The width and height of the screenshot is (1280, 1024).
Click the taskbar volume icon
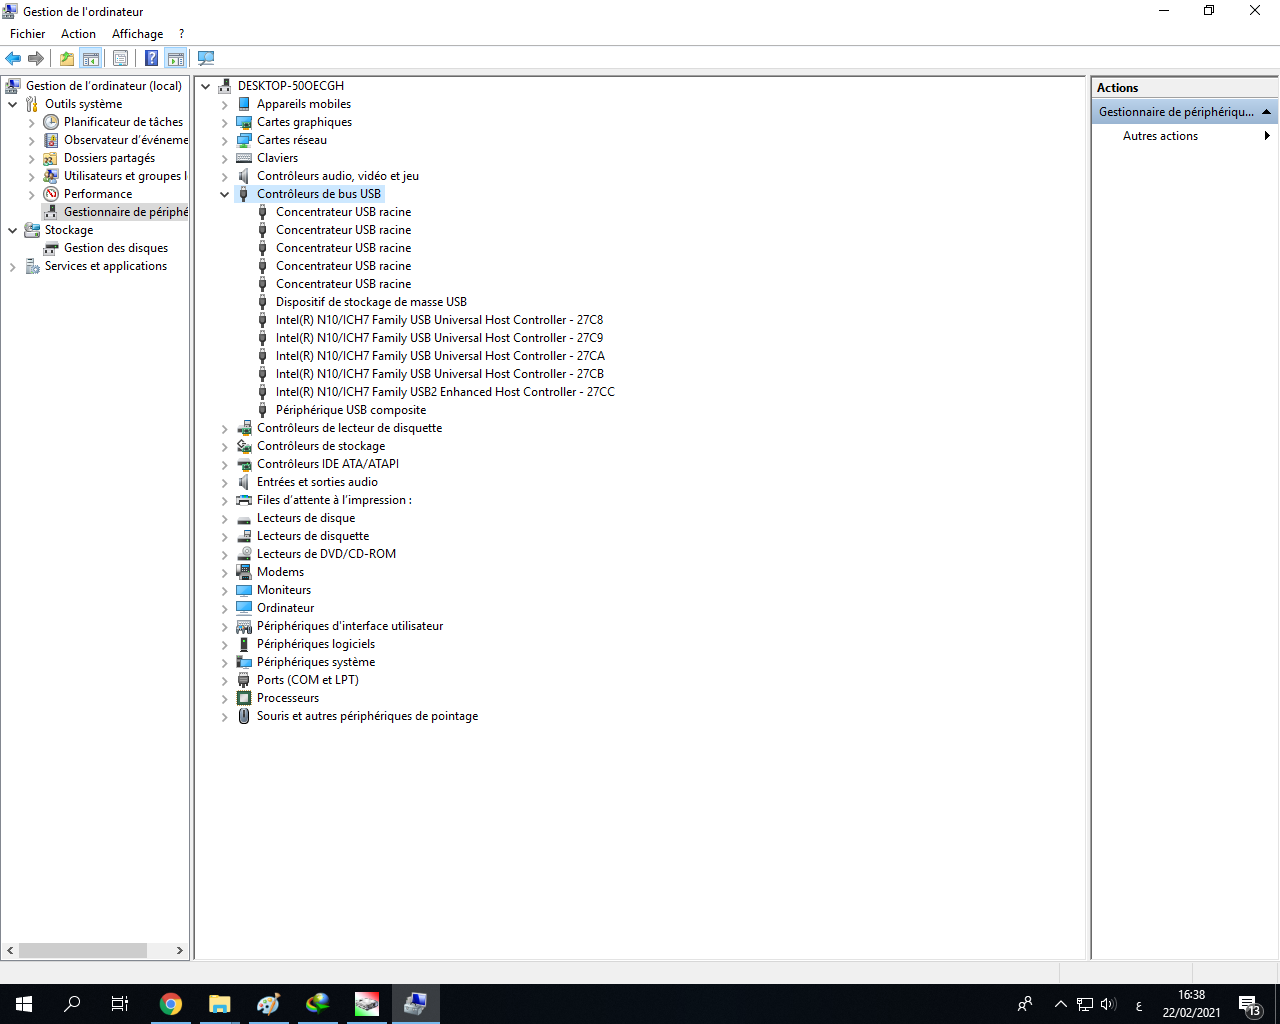click(x=1108, y=1004)
